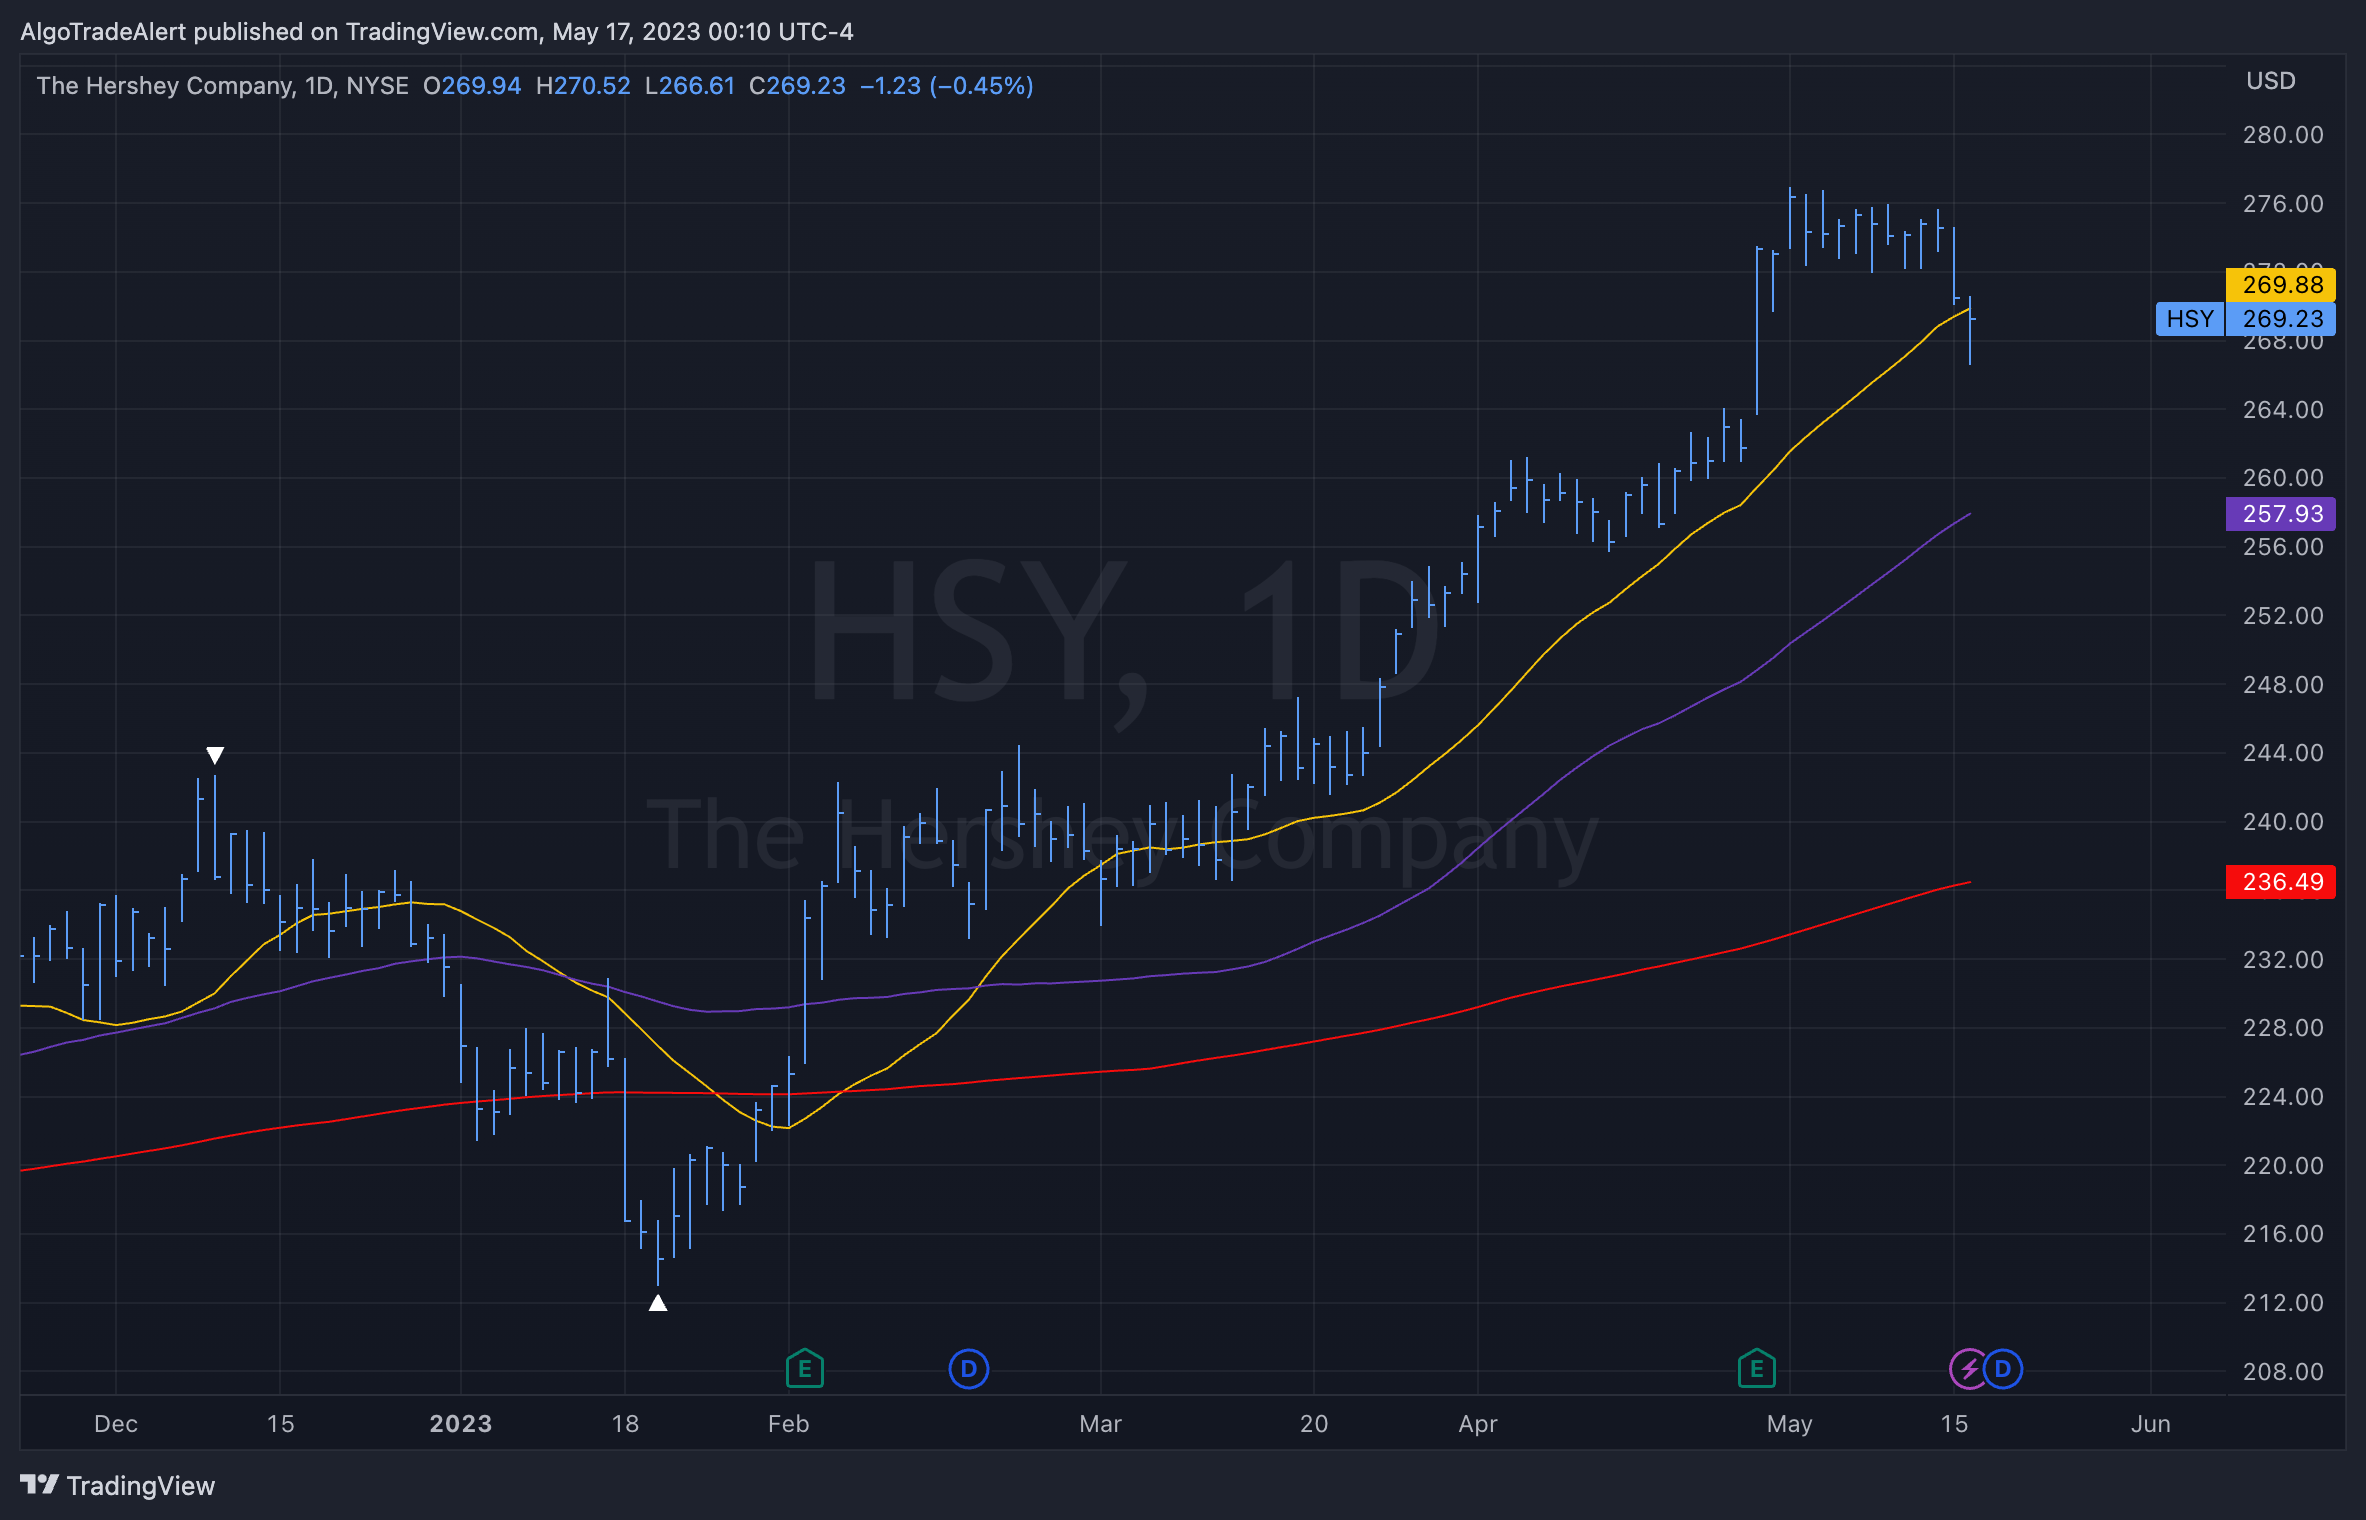Click the HSY price label tag

point(2189,319)
